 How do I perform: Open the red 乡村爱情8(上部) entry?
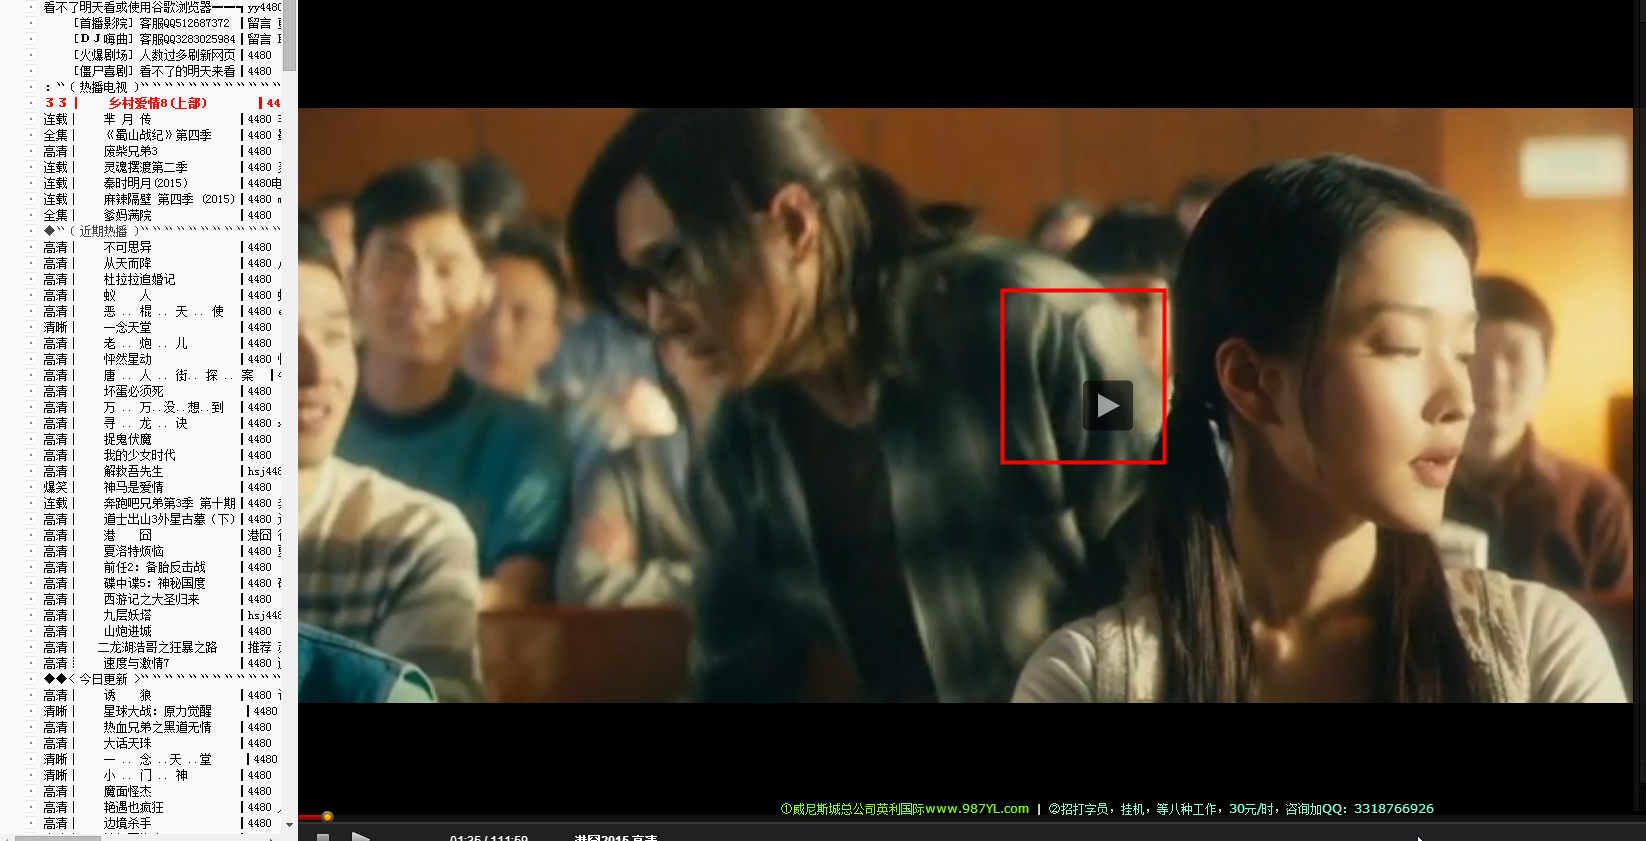click(x=158, y=103)
